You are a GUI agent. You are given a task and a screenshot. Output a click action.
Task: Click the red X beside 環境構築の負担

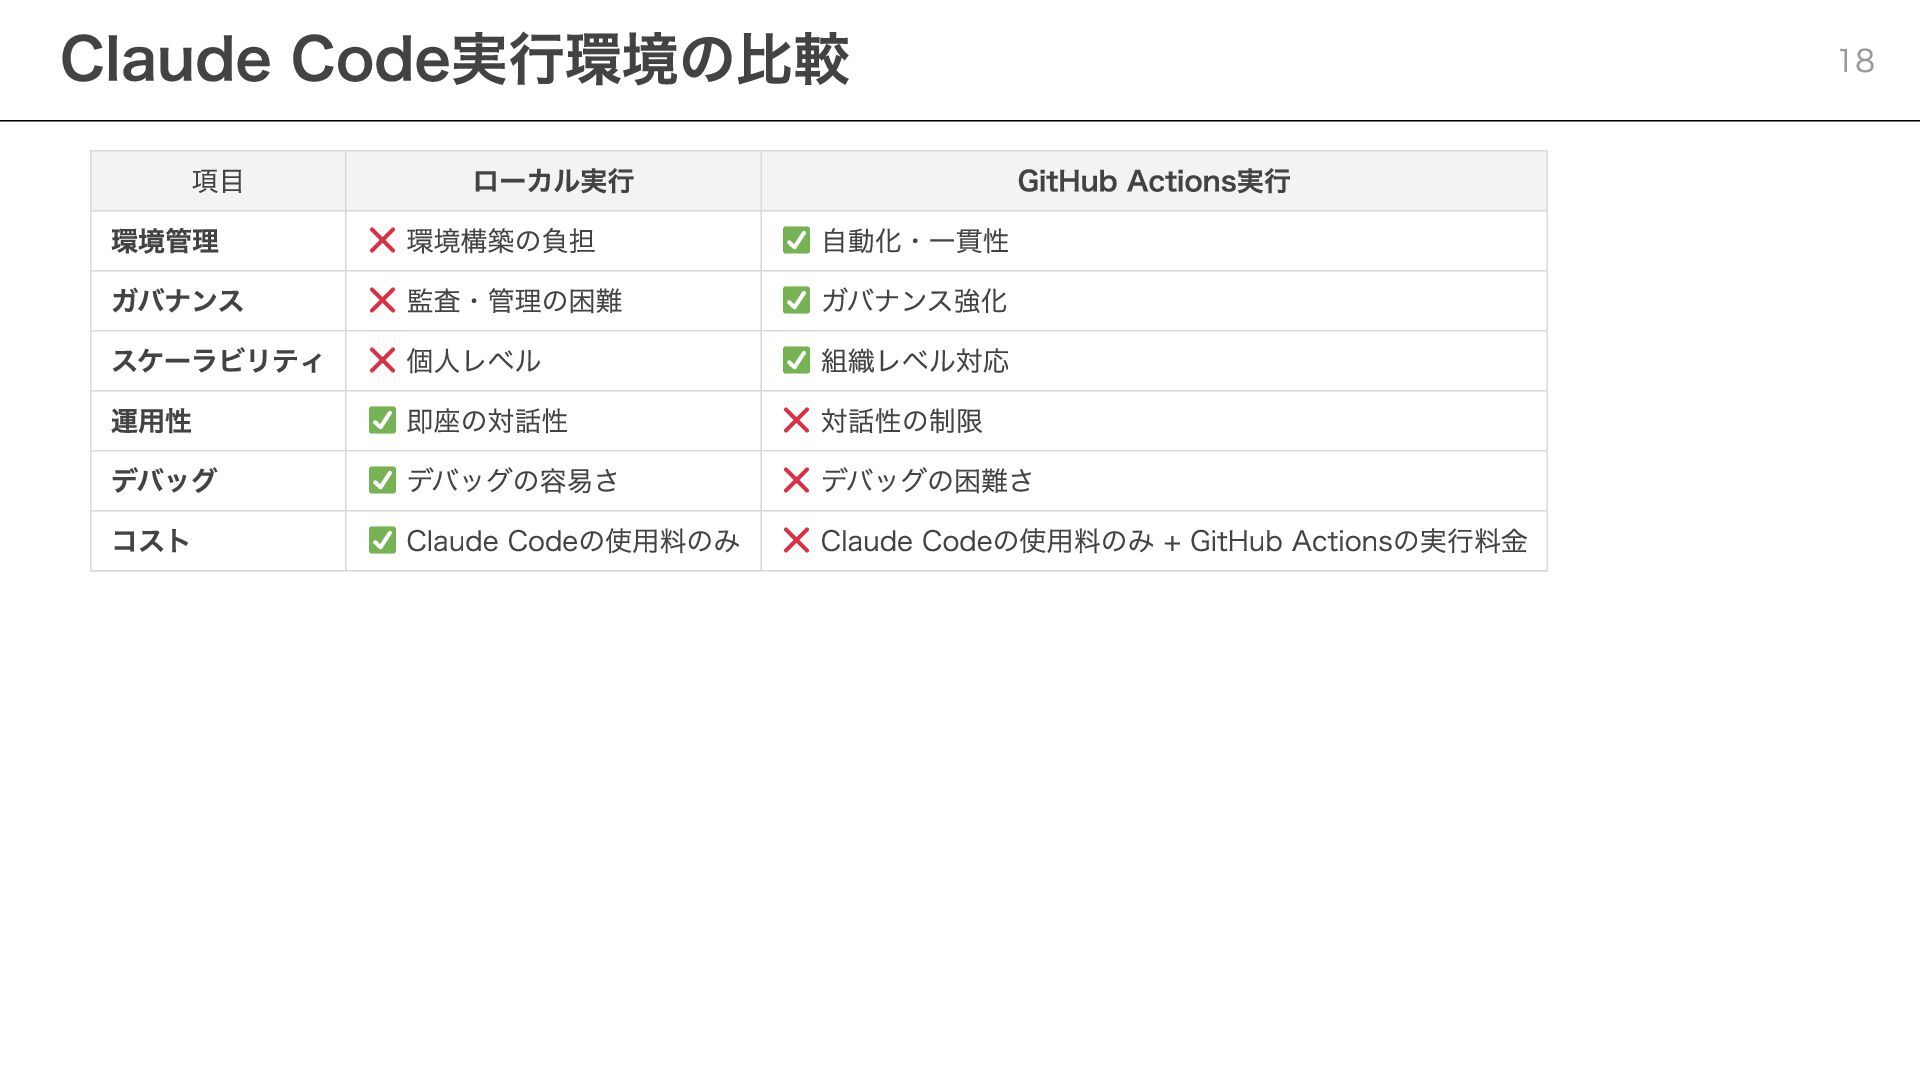(382, 241)
